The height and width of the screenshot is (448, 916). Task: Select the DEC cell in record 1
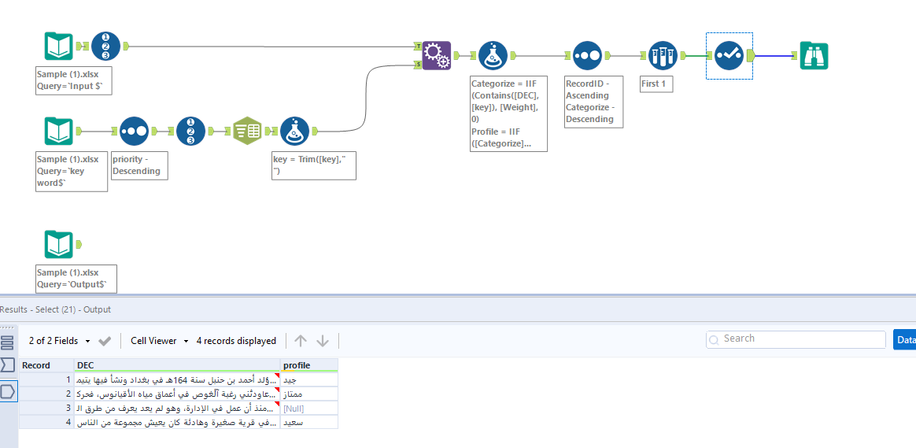coord(177,380)
